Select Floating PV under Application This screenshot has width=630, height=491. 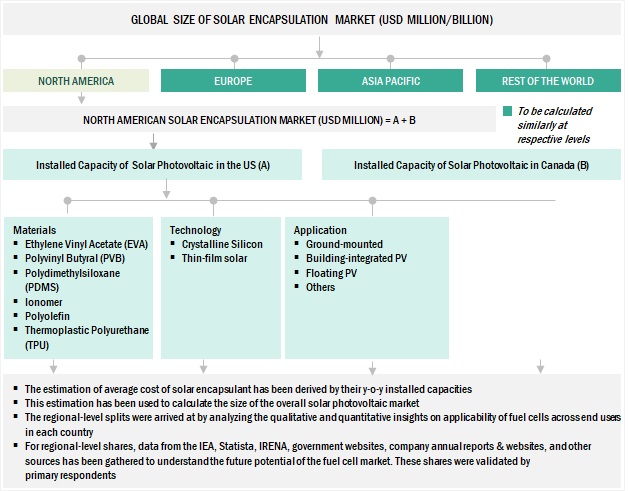[333, 272]
